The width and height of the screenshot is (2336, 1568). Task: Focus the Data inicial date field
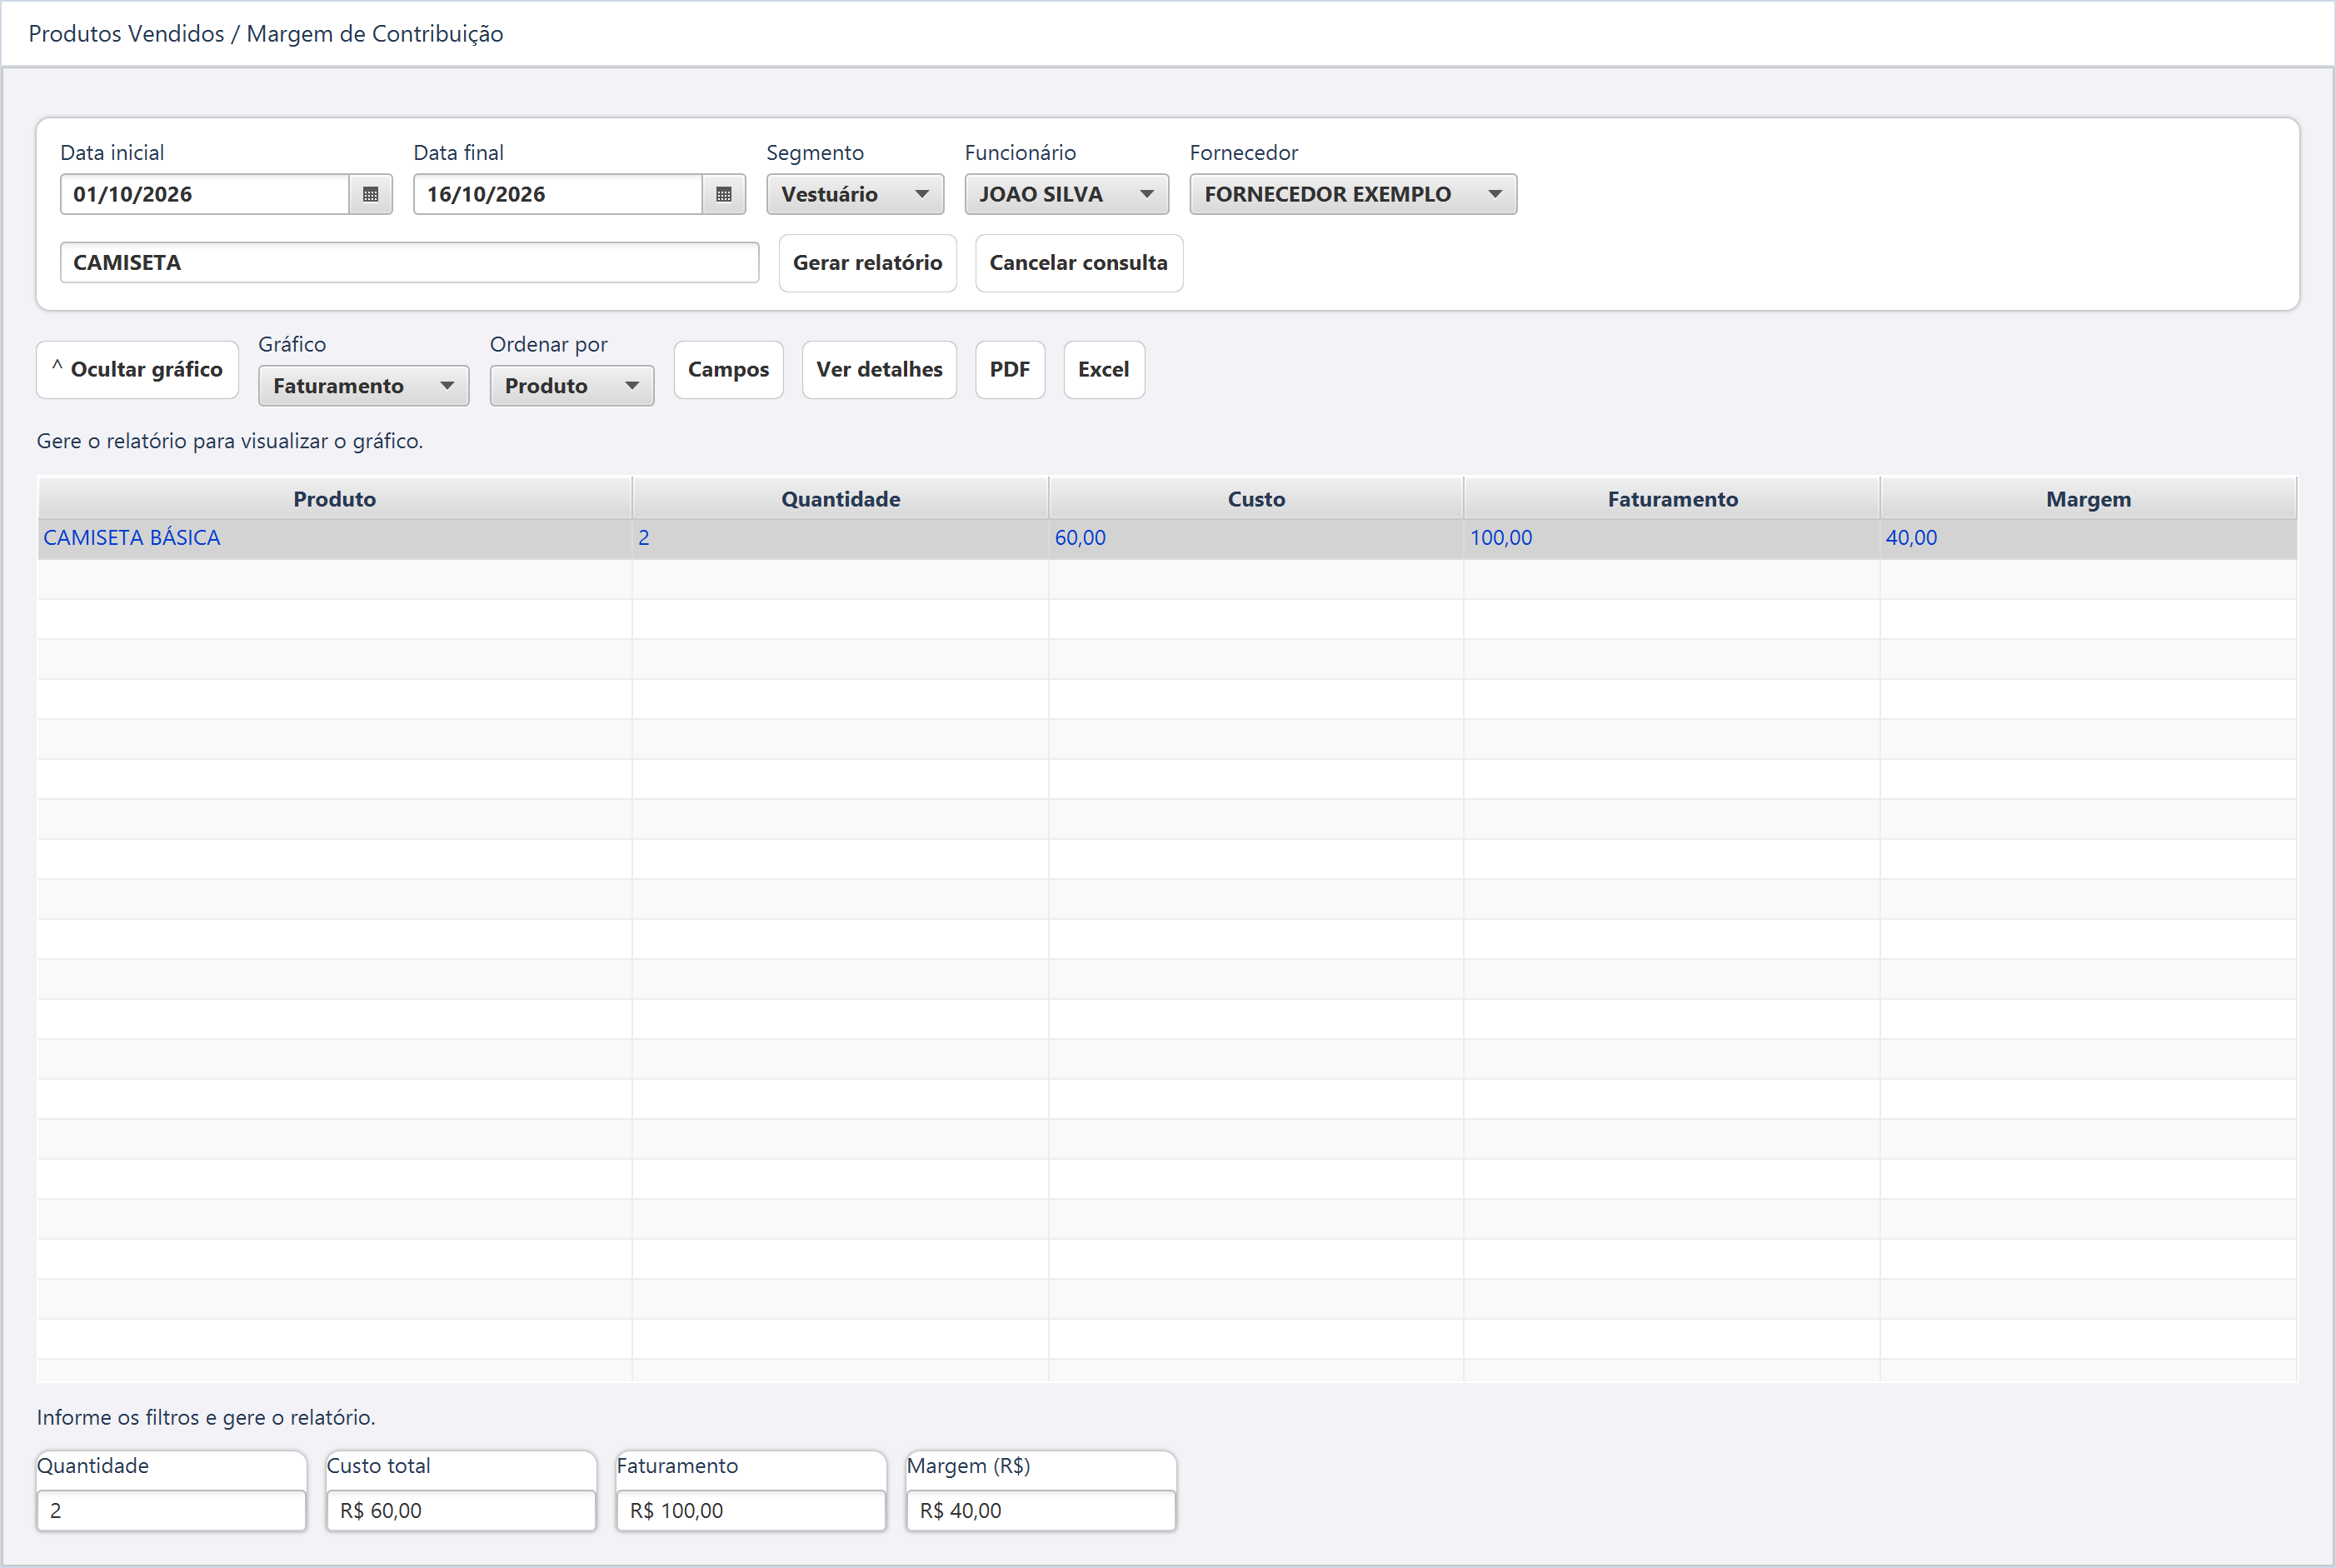[205, 194]
